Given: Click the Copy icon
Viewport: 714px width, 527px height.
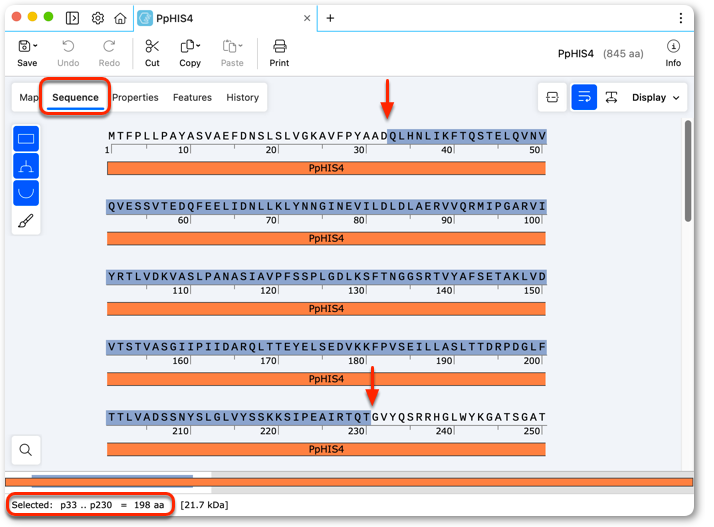Looking at the screenshot, I should point(187,46).
